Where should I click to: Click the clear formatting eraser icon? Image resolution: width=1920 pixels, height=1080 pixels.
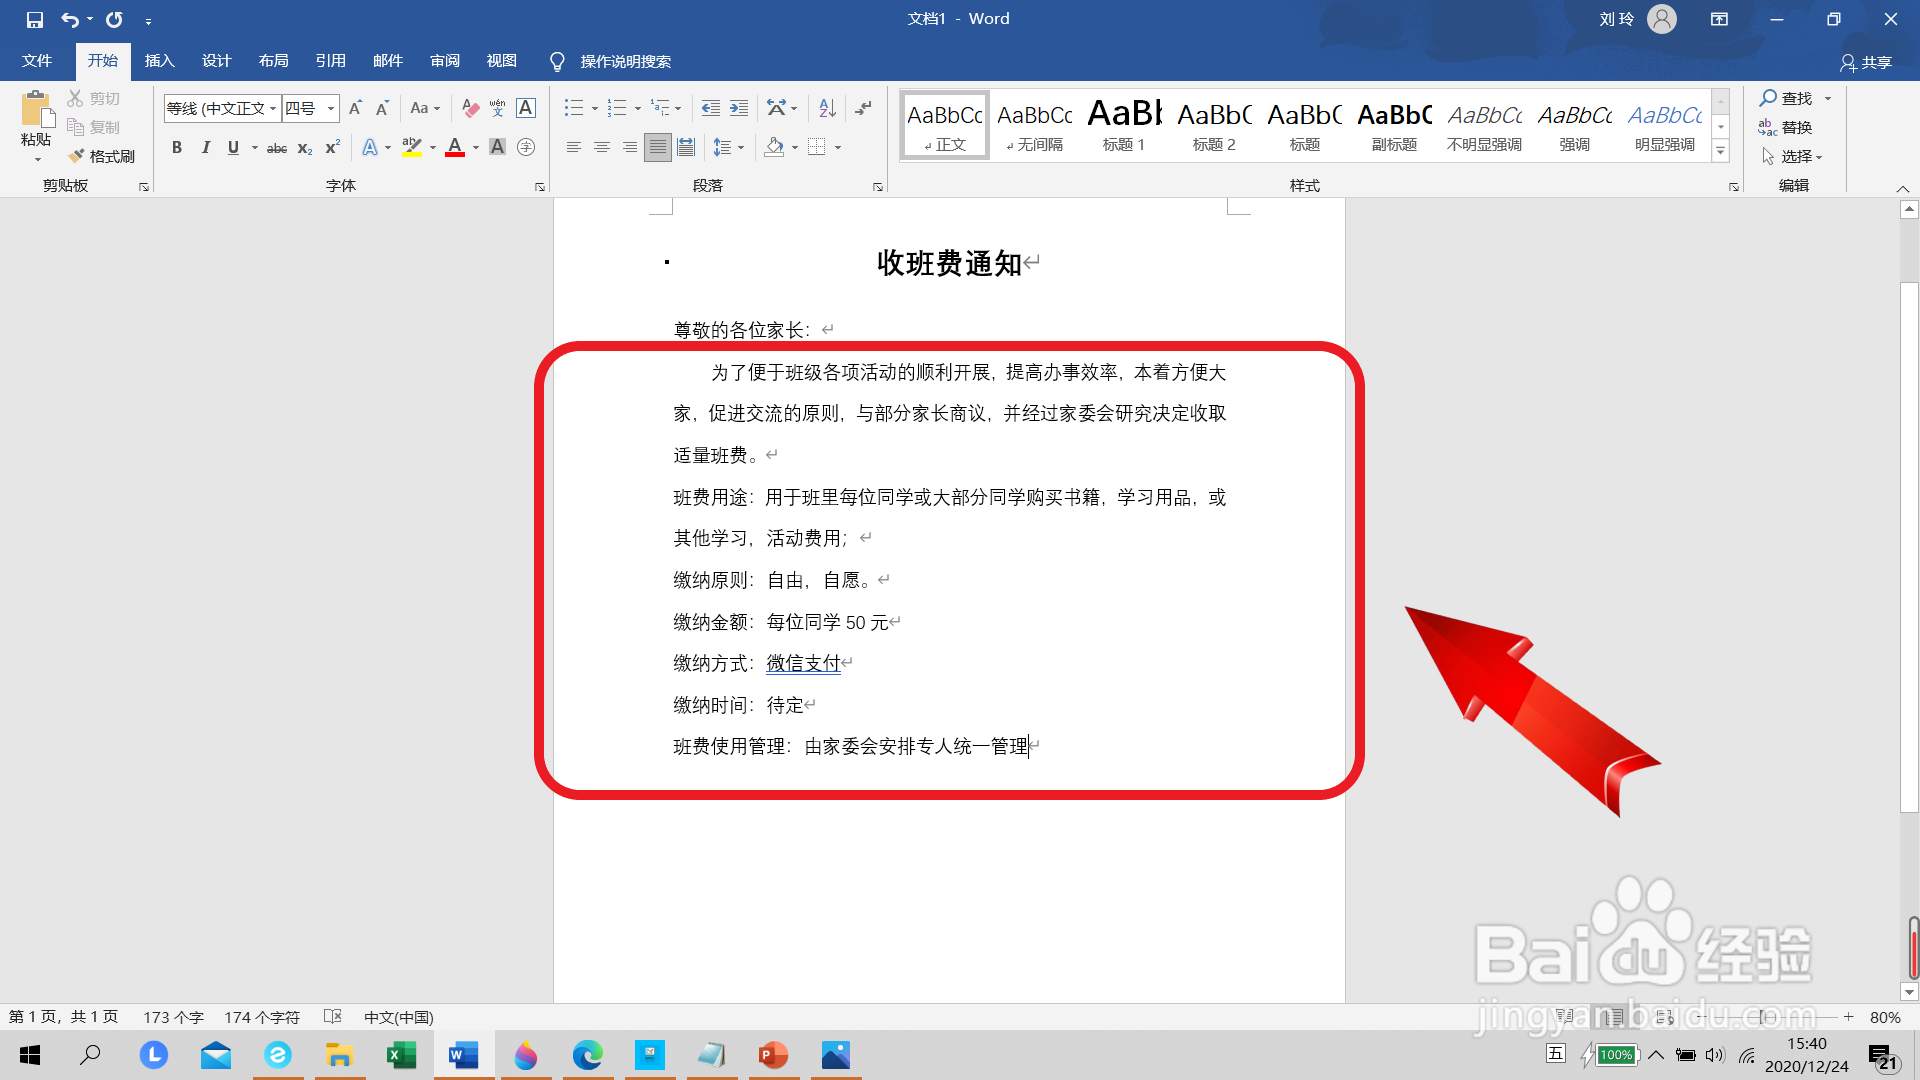(x=470, y=108)
